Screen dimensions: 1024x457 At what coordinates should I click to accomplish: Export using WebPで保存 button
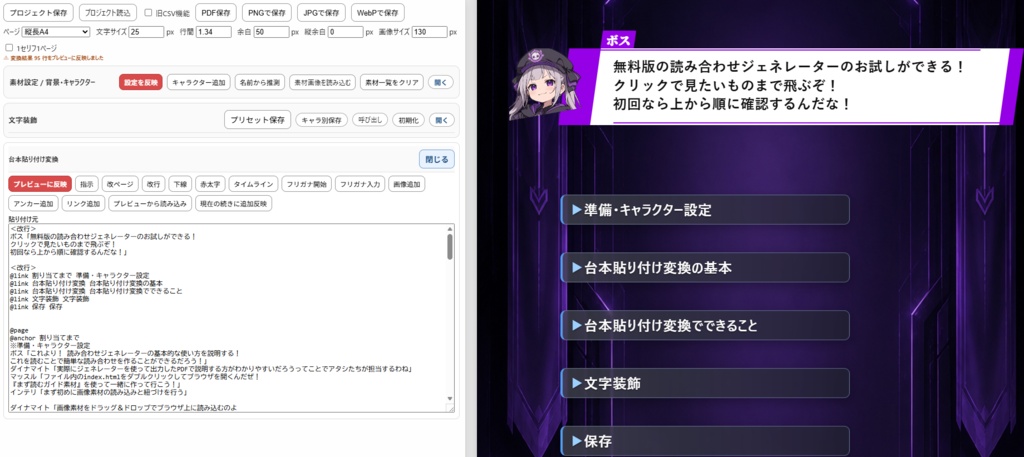(377, 12)
